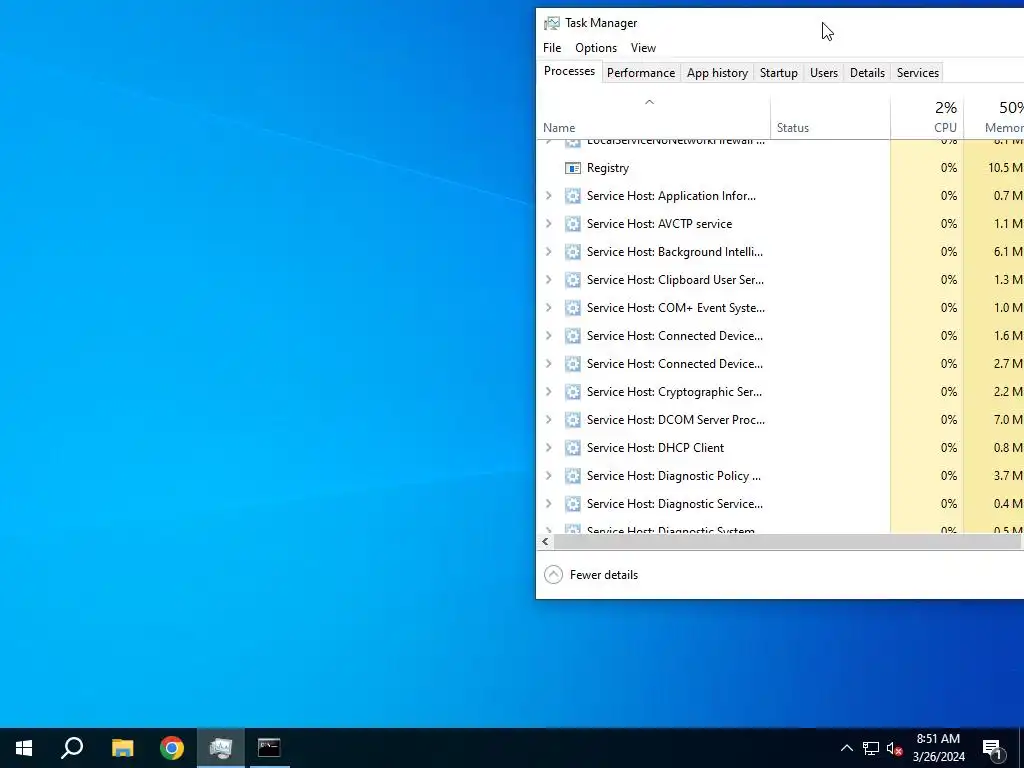This screenshot has height=768, width=1024.
Task: Switch to the Details tab
Action: point(867,72)
